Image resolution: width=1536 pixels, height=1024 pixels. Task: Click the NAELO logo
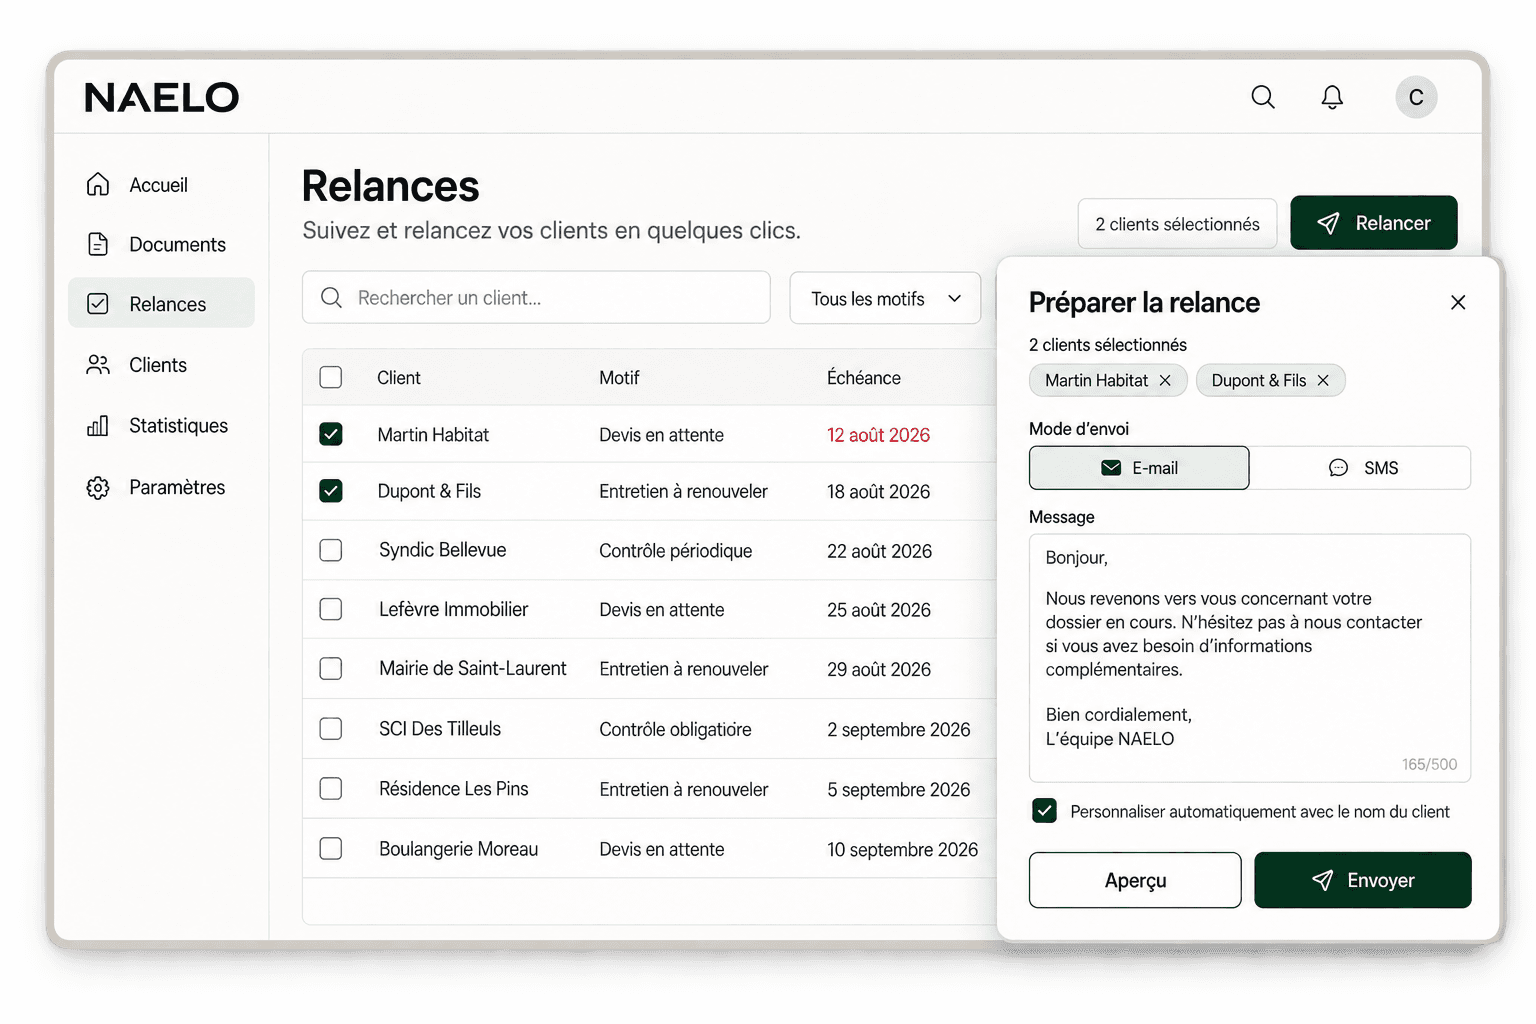162,97
